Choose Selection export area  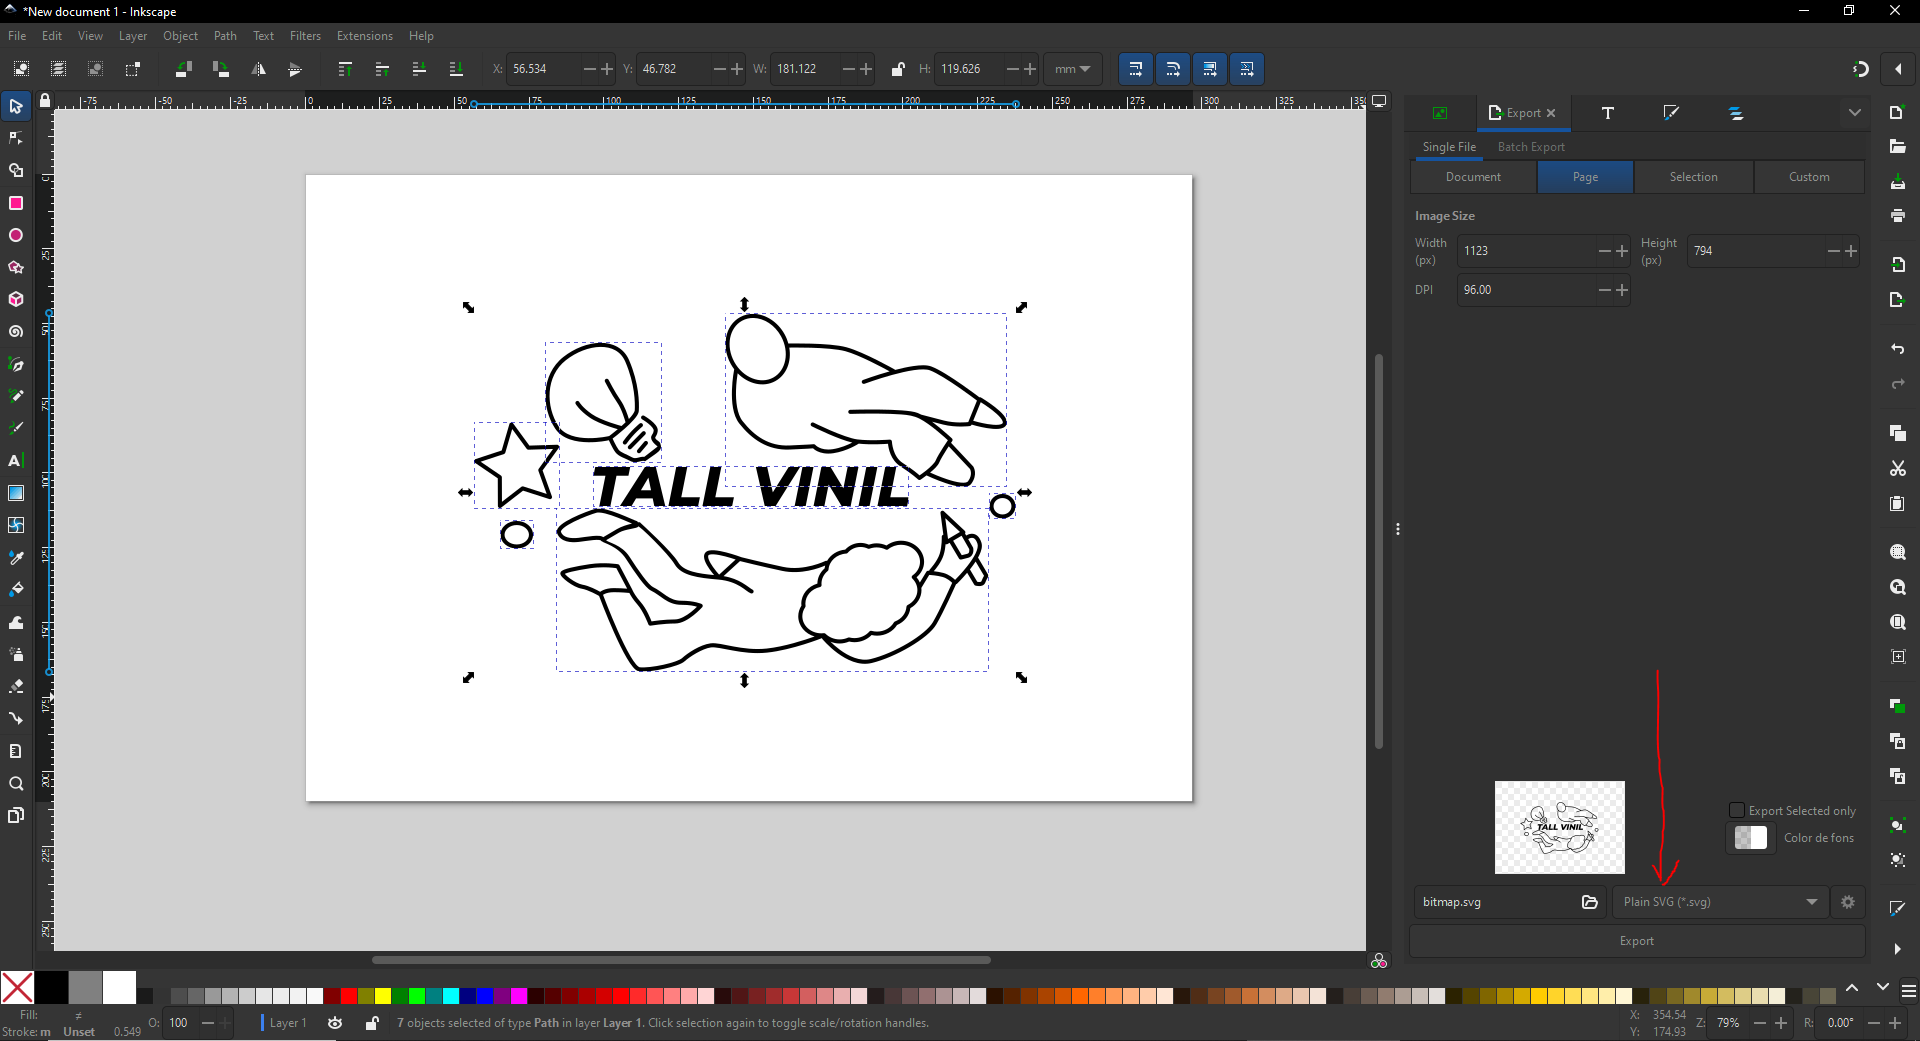tap(1693, 177)
